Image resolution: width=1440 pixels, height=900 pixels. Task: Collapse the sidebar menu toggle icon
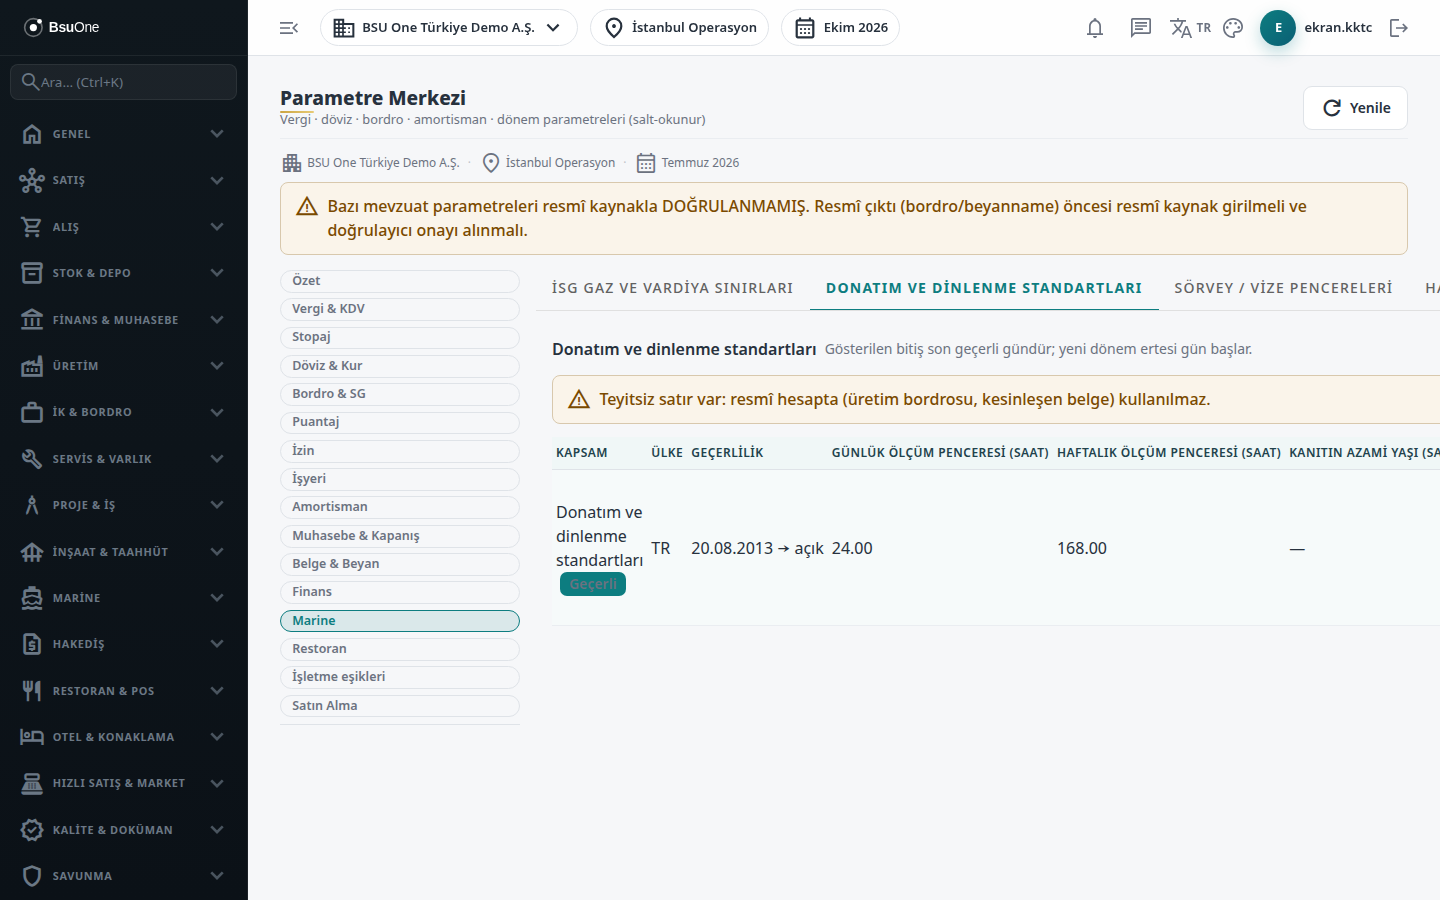(289, 28)
